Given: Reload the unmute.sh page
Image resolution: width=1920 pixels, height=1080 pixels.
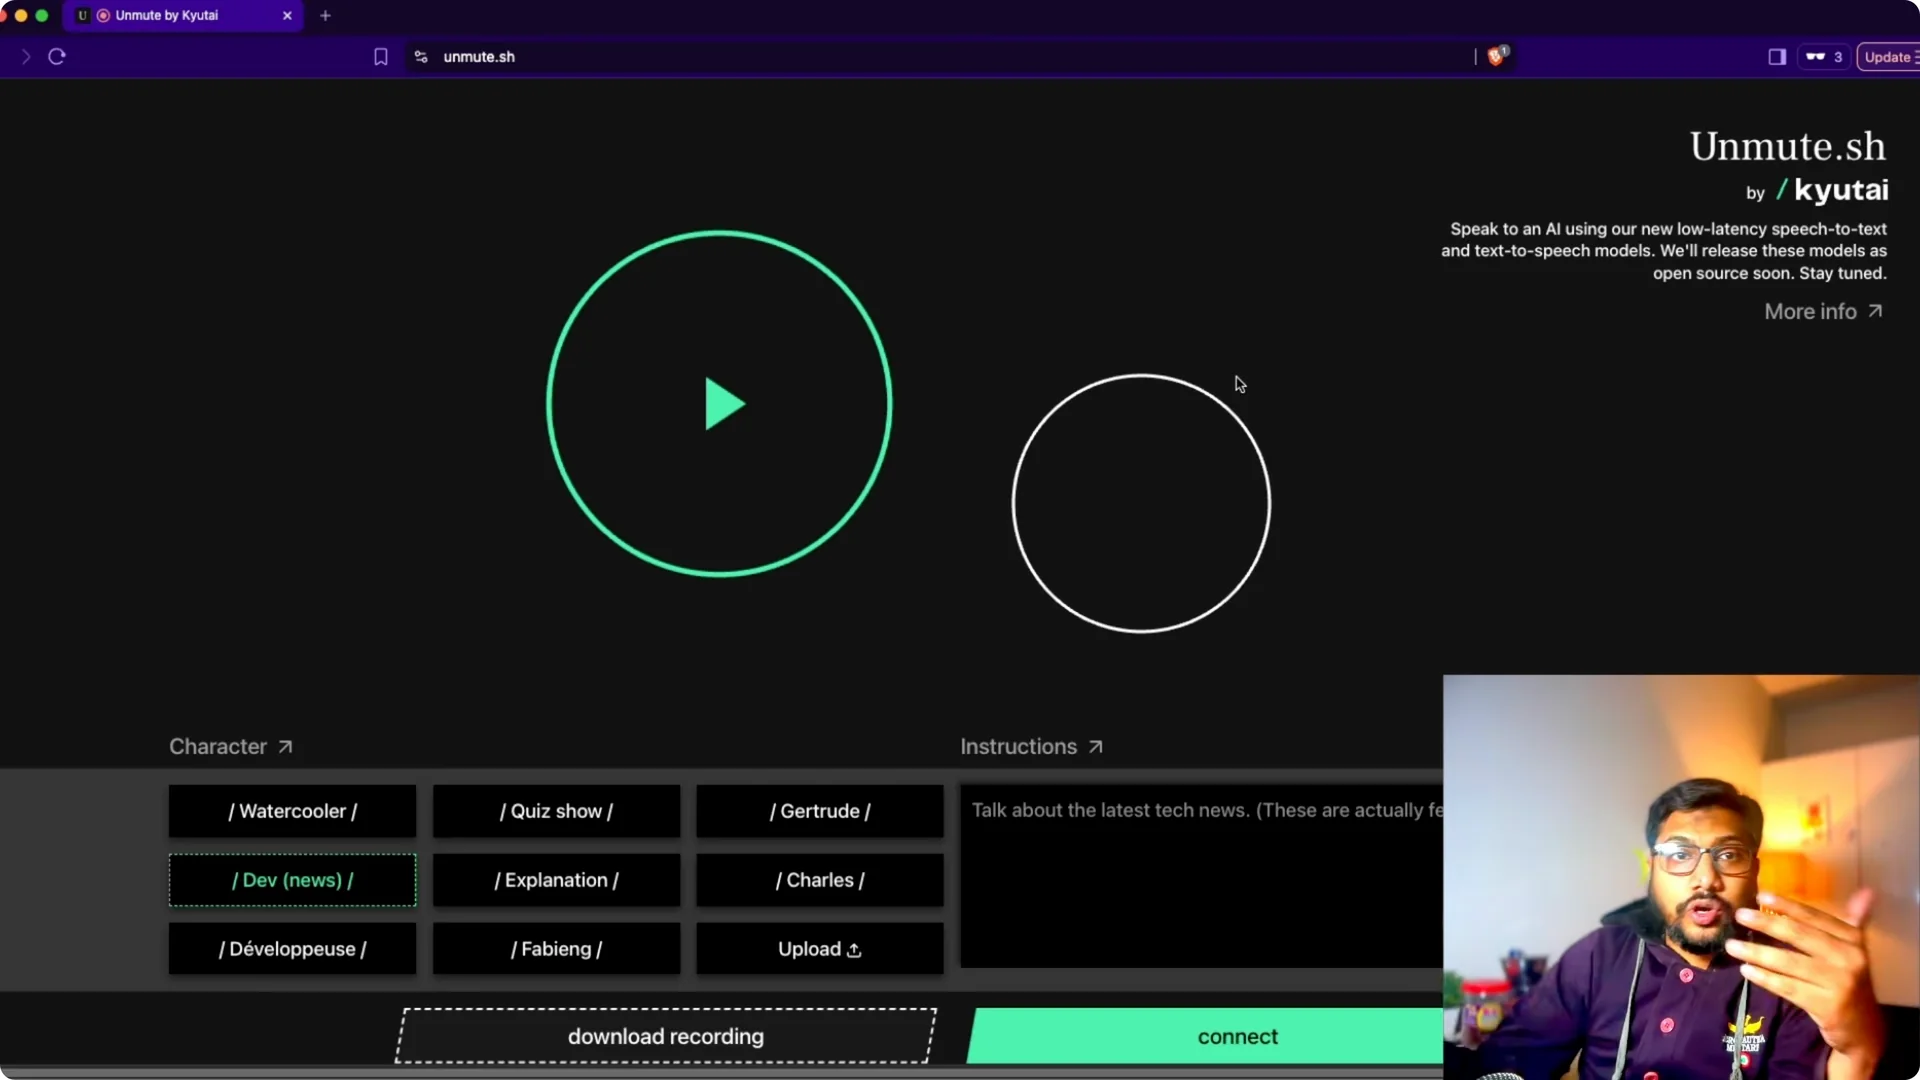Looking at the screenshot, I should 56,56.
